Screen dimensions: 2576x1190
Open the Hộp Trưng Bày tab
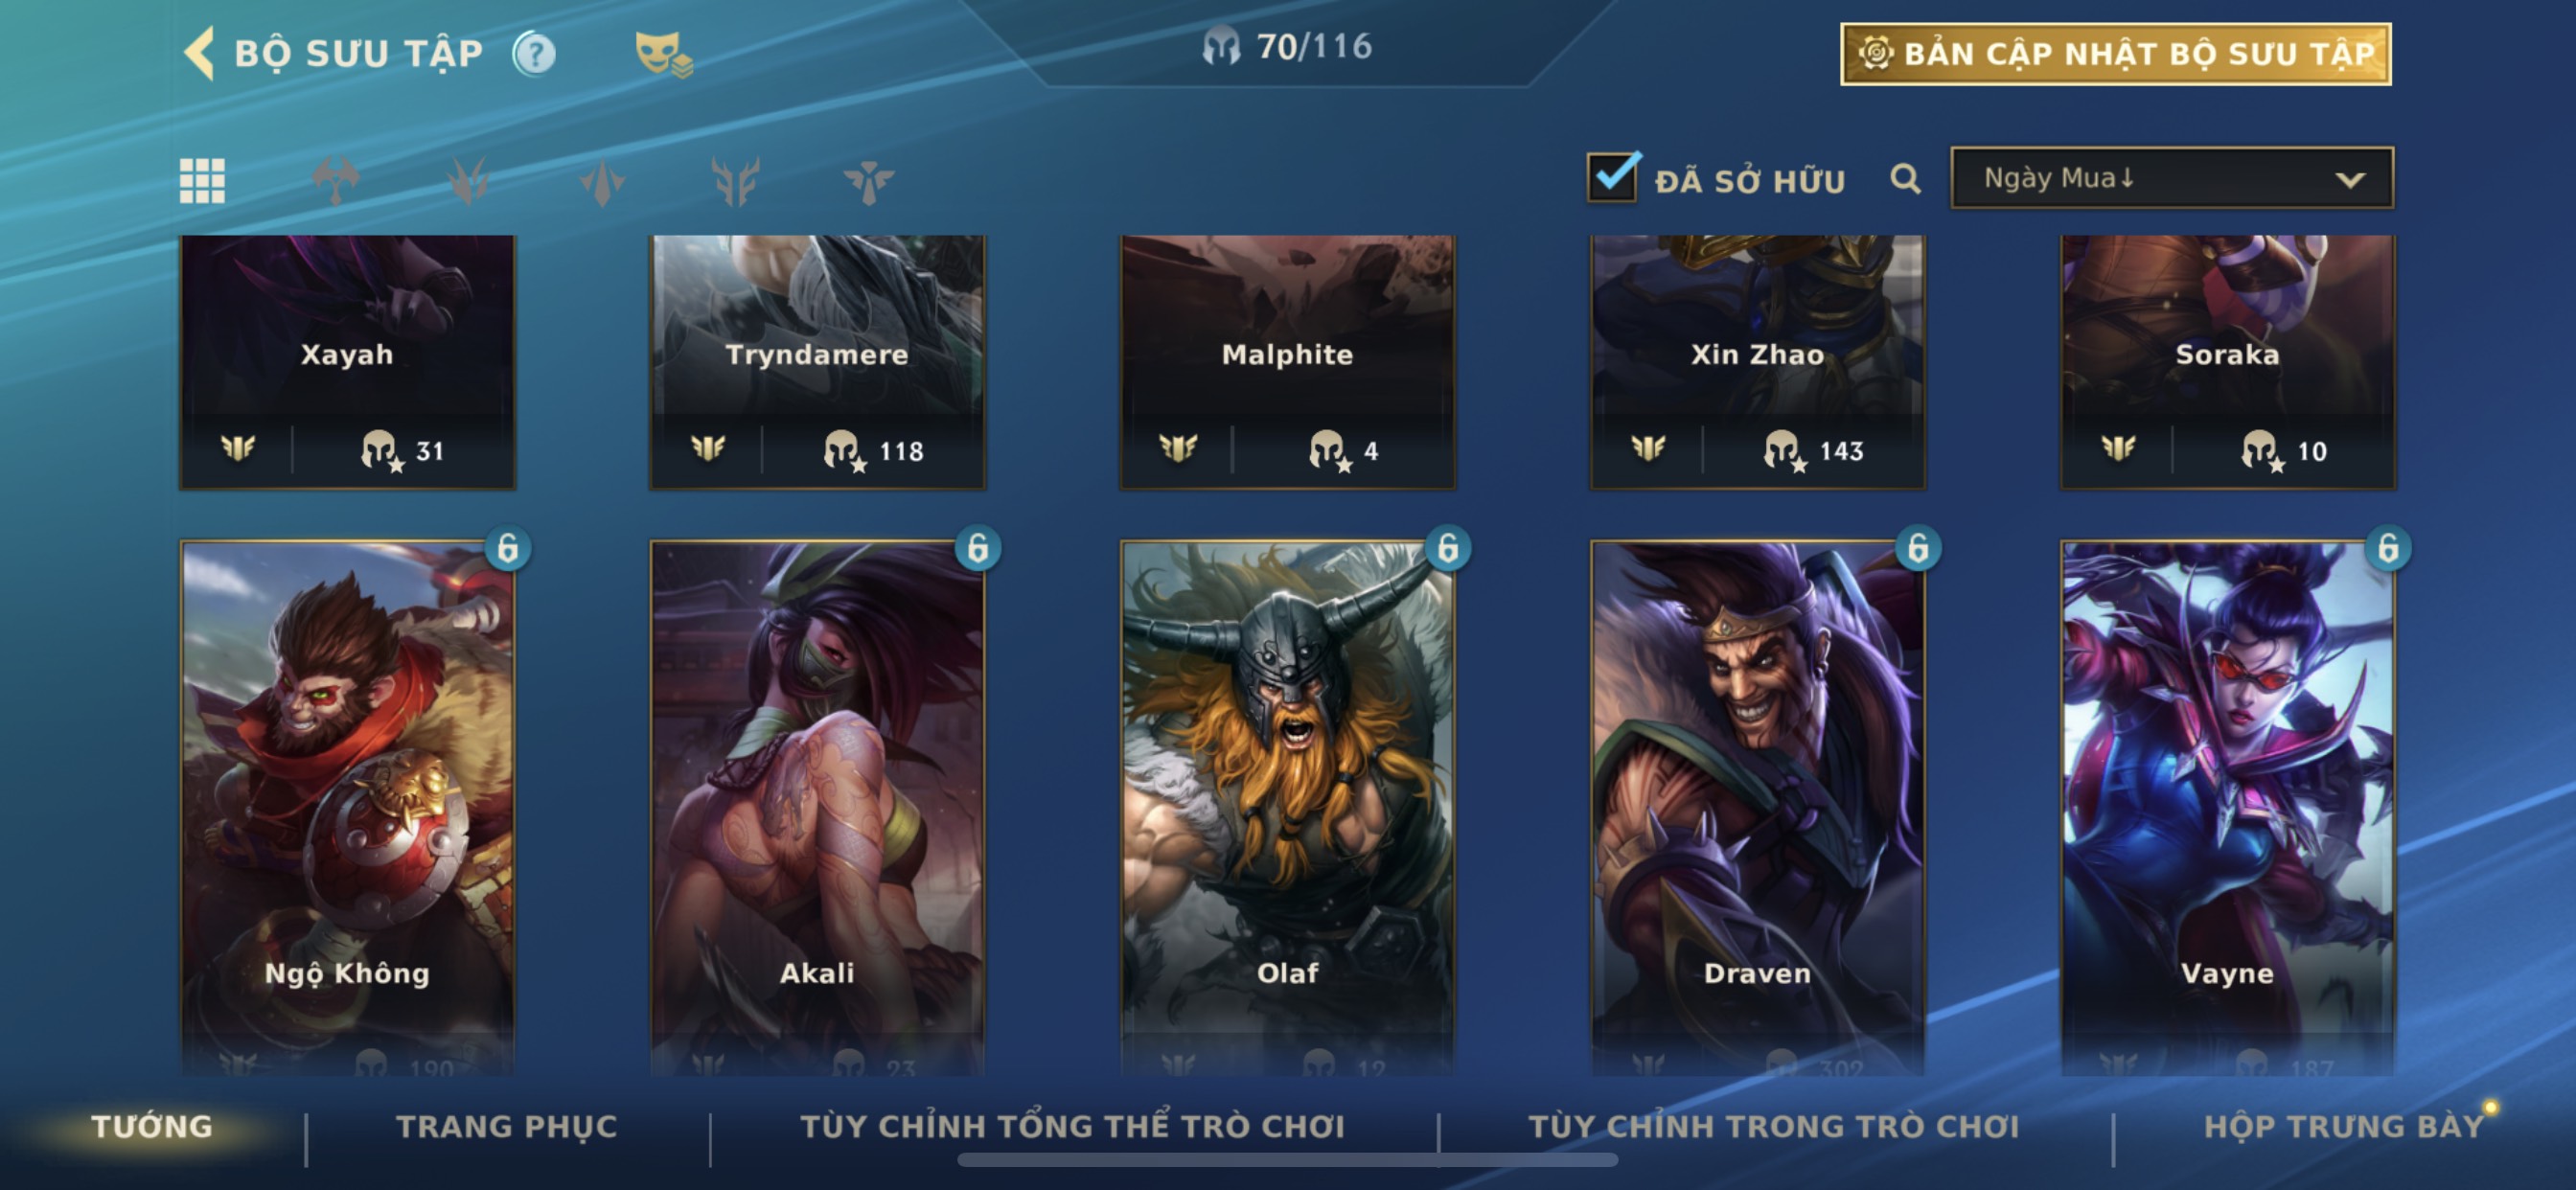[x=2343, y=1126]
